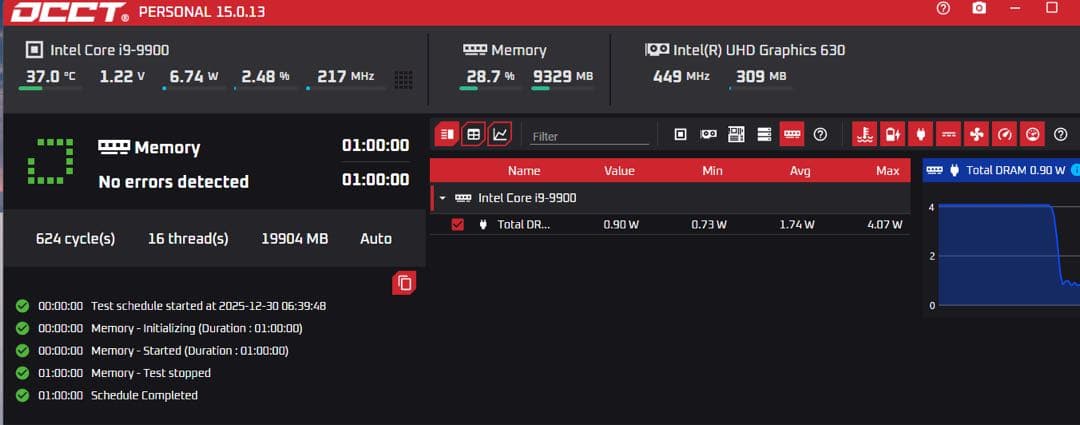Collapse the Intel Core i9-9900 sensor group

(x=443, y=198)
